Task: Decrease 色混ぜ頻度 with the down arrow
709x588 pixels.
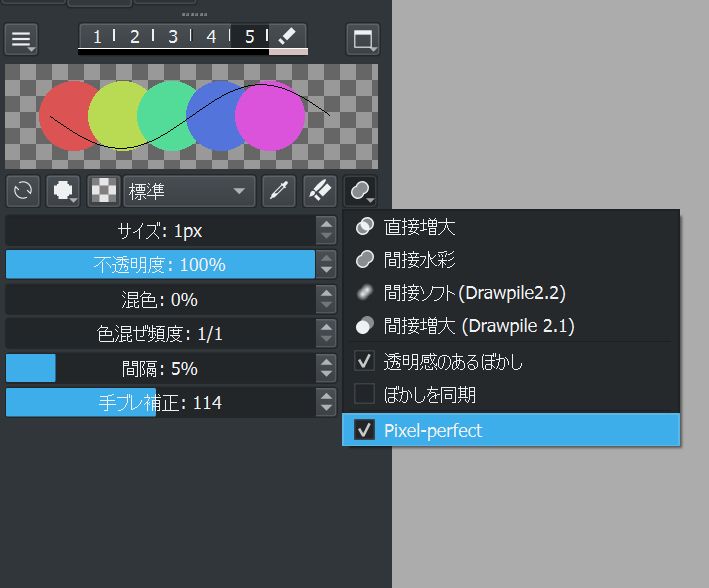Action: click(x=326, y=340)
